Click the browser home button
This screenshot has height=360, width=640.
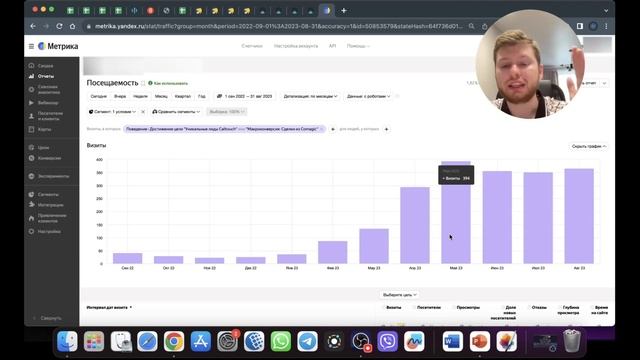tap(72, 26)
